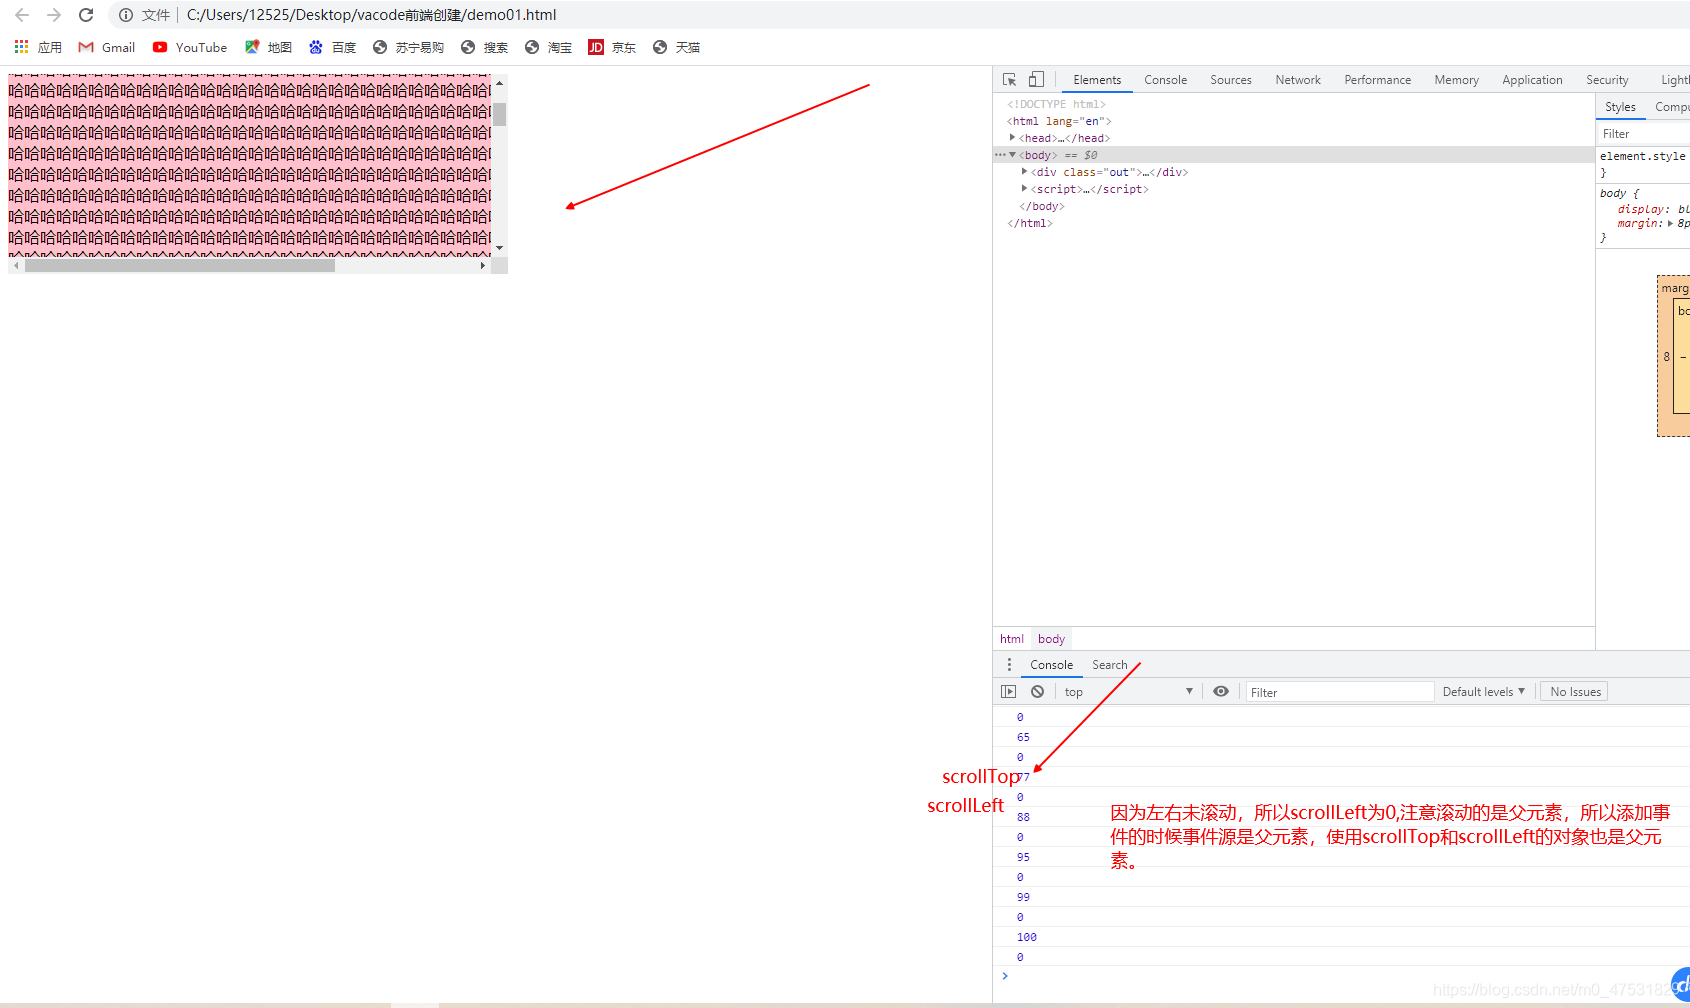1690x1008 pixels.
Task: Select body in the breadcrumb bar
Action: [1051, 639]
